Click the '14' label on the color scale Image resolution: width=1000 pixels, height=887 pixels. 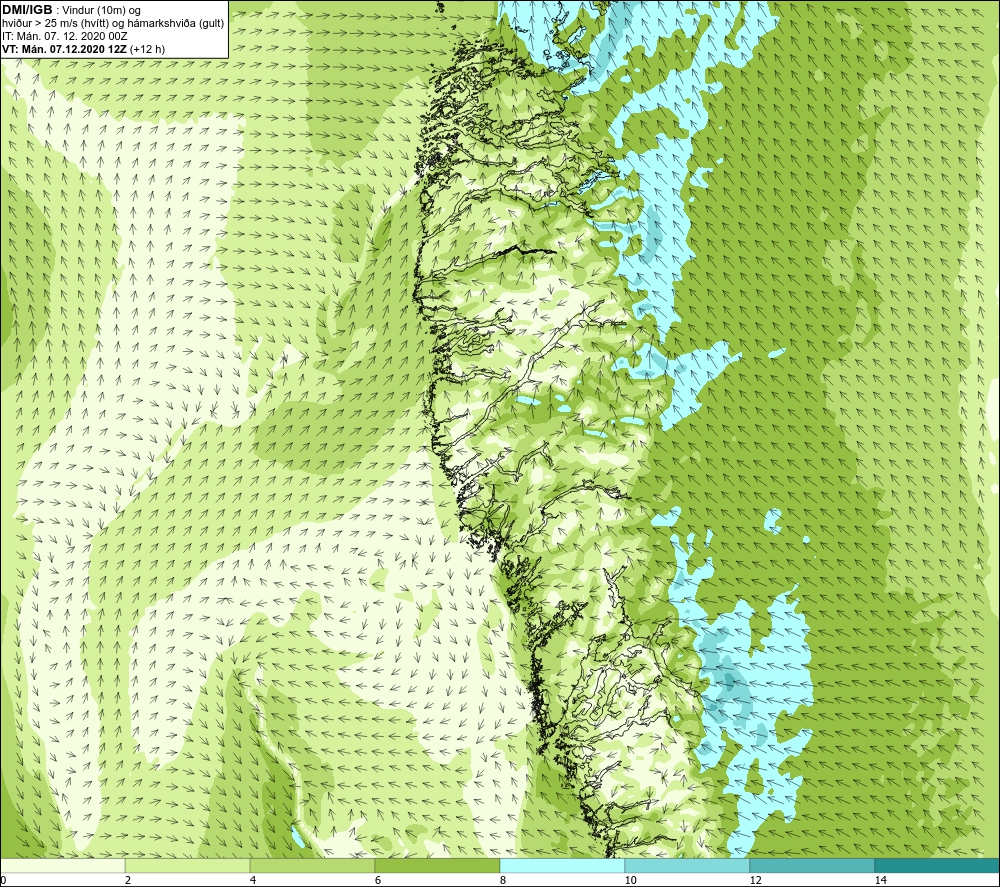click(x=880, y=880)
